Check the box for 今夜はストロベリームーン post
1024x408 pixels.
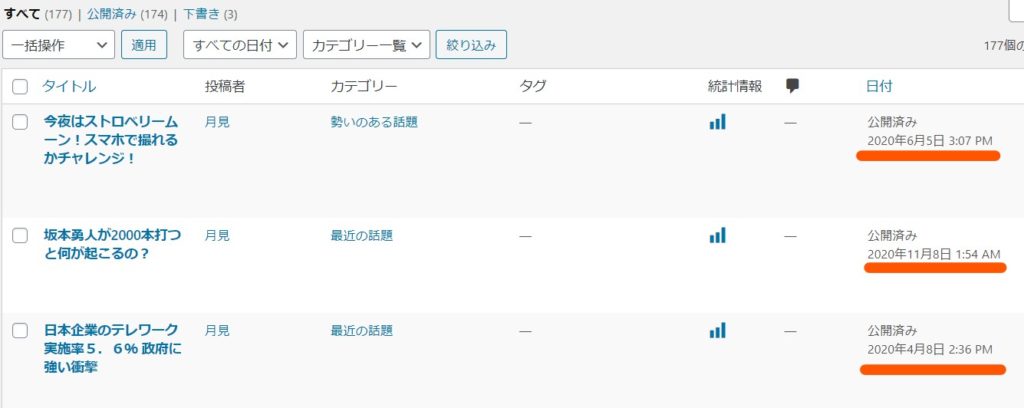20,122
